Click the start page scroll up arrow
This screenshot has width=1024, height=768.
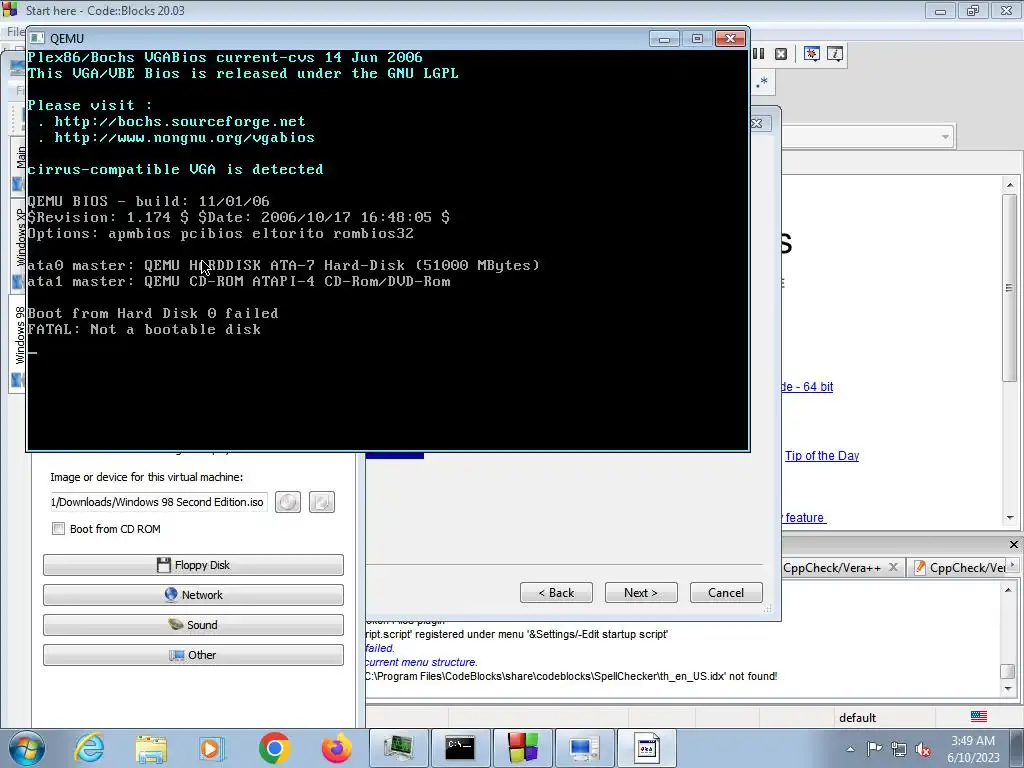coord(1010,185)
